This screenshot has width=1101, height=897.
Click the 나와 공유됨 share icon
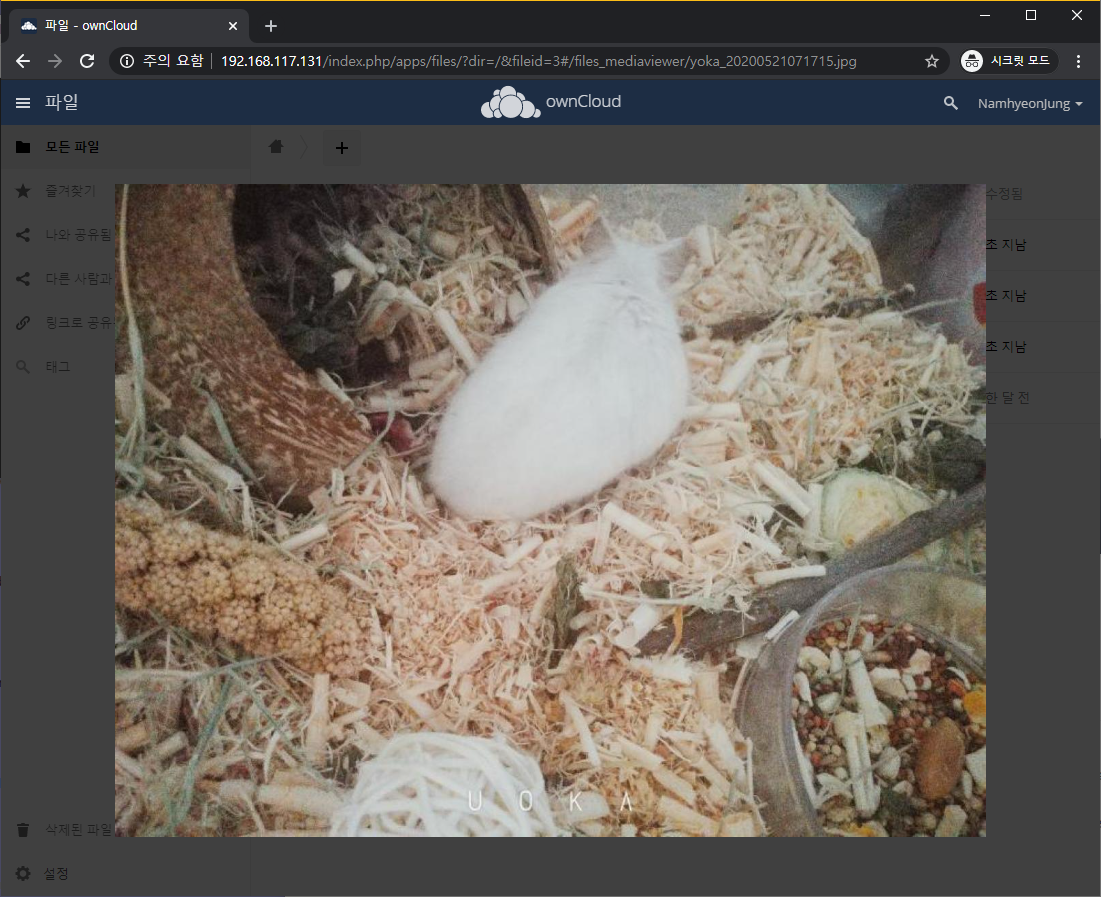click(22, 235)
